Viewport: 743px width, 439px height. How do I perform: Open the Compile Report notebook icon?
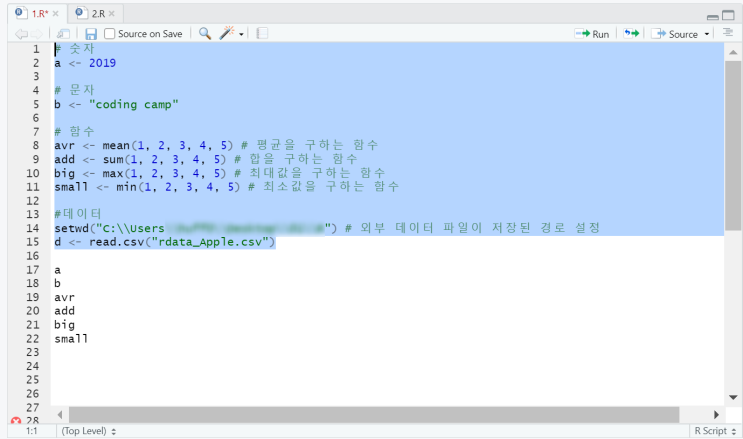point(262,33)
